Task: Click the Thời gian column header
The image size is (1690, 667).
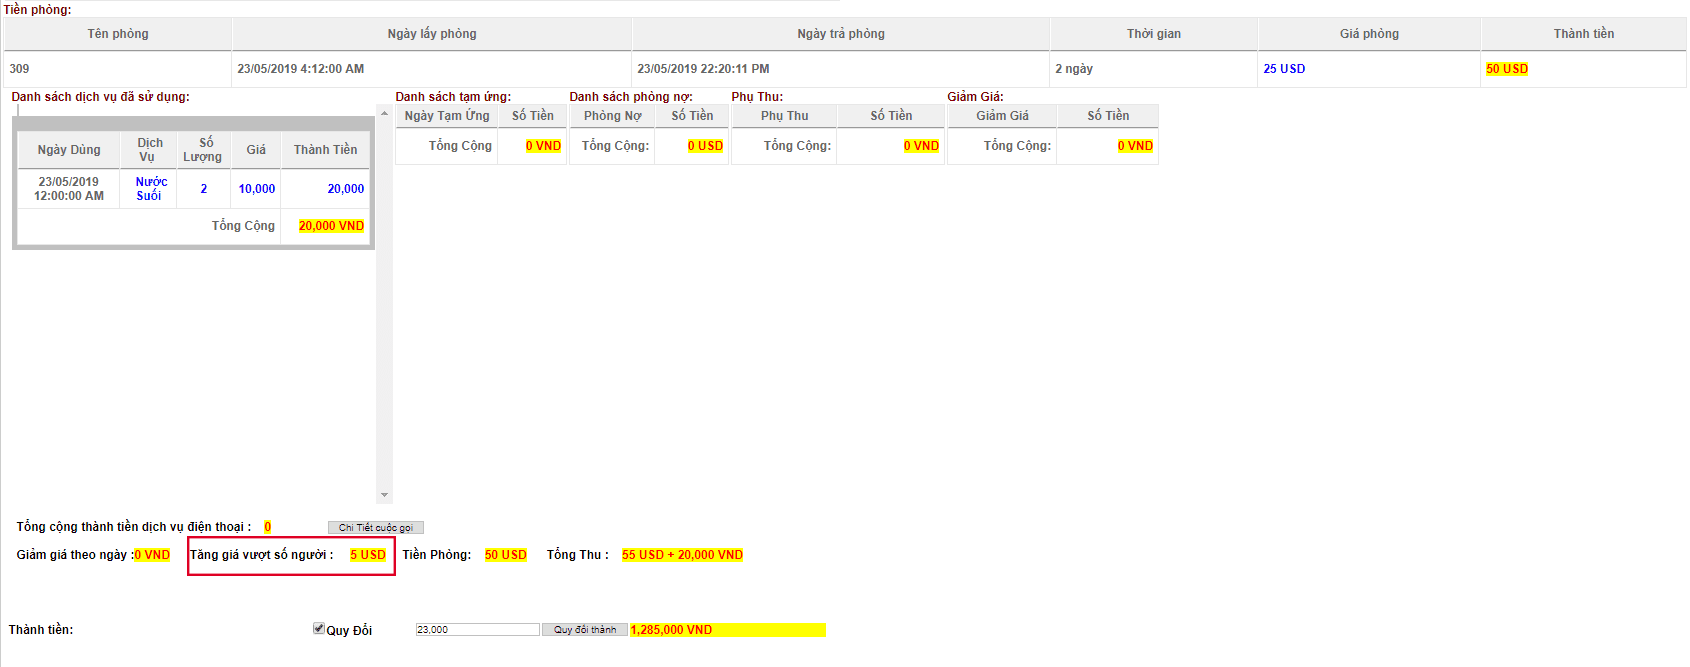Action: pos(1154,34)
